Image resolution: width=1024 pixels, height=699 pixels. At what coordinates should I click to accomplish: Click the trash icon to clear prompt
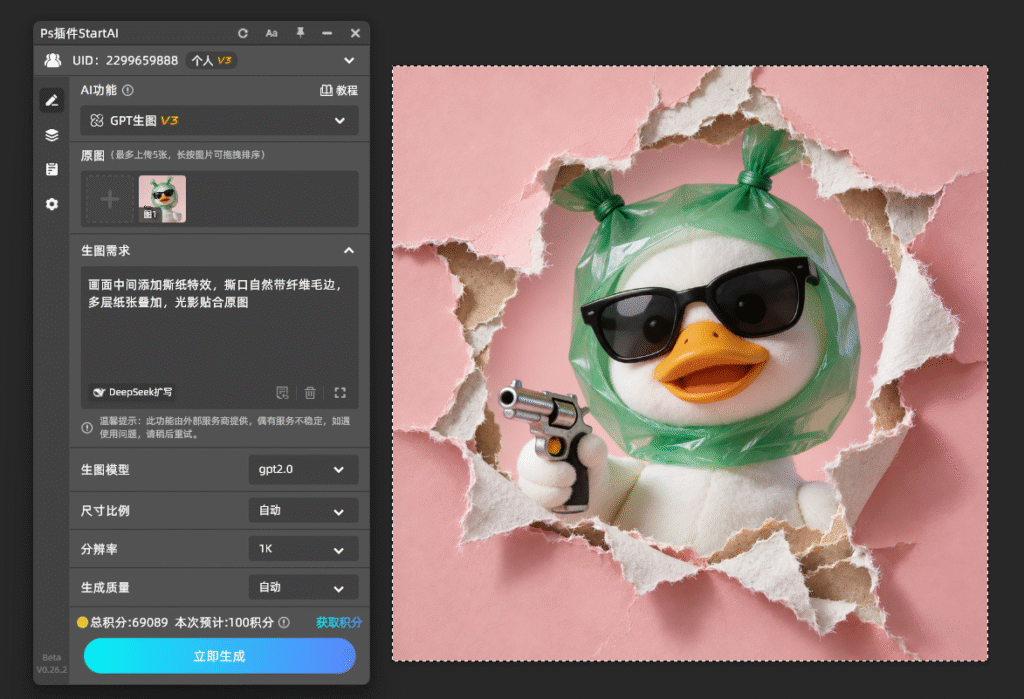click(310, 393)
